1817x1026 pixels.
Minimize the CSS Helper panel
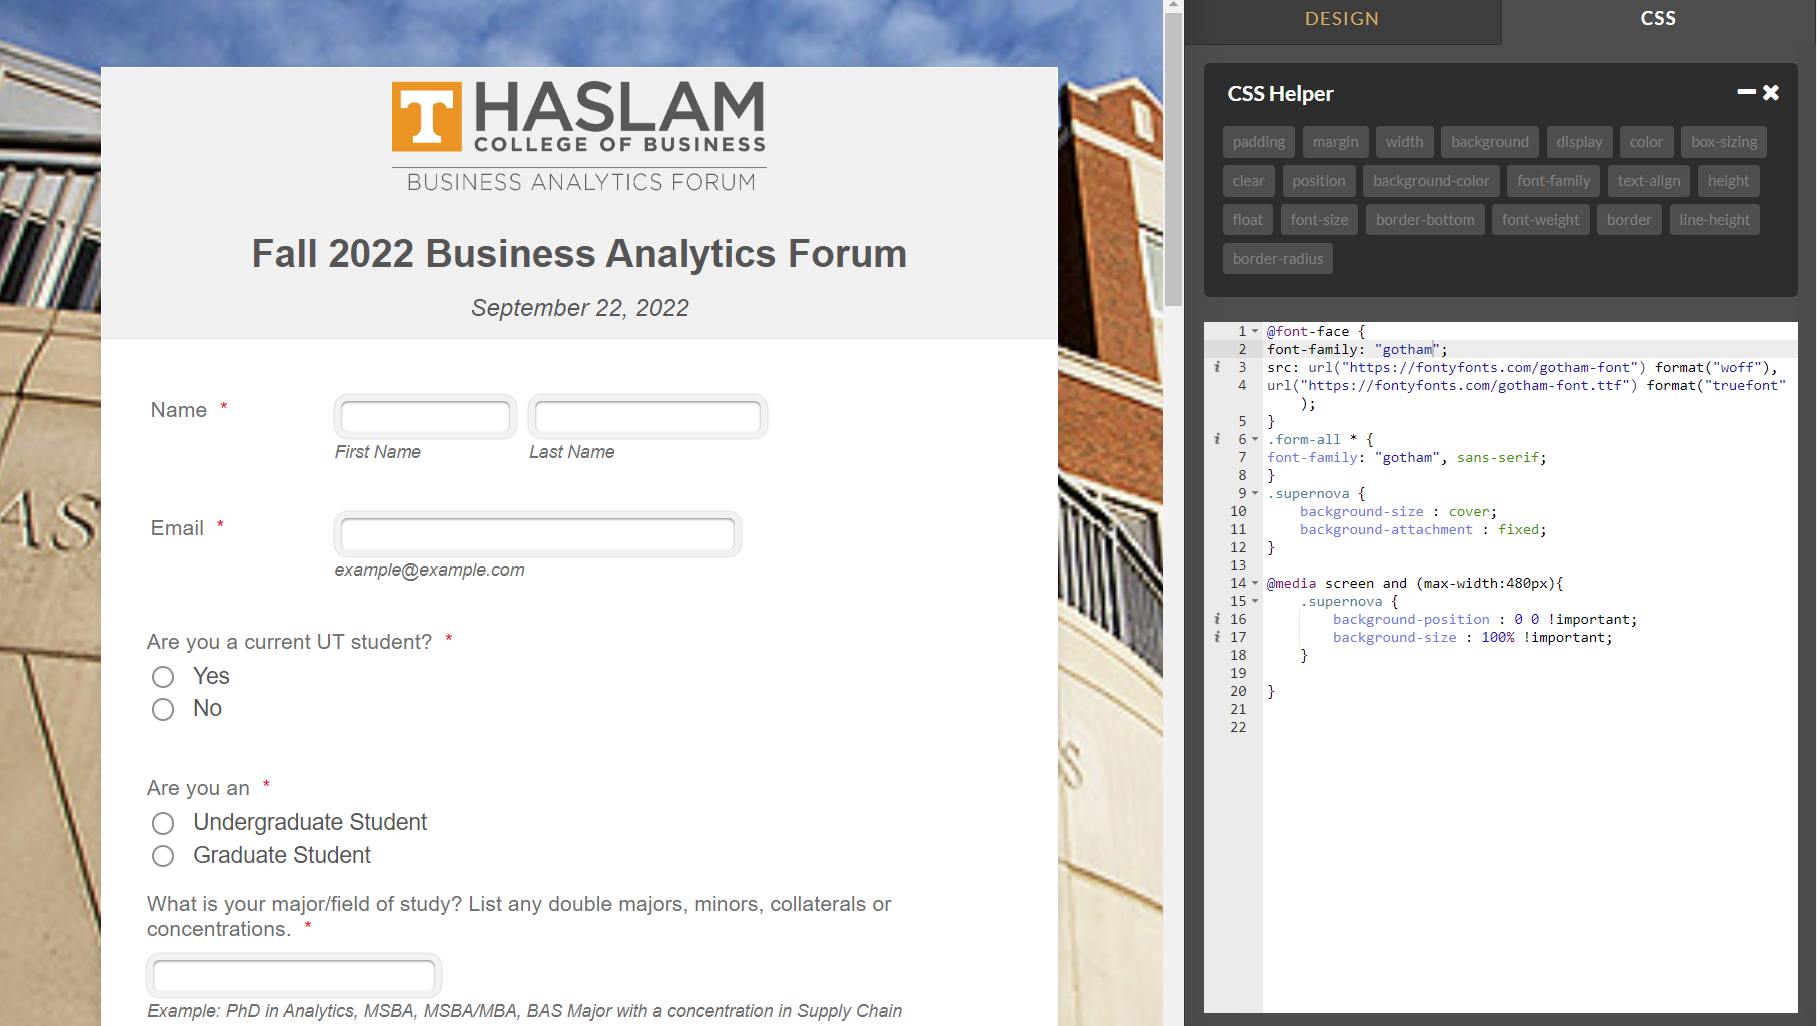(1746, 92)
